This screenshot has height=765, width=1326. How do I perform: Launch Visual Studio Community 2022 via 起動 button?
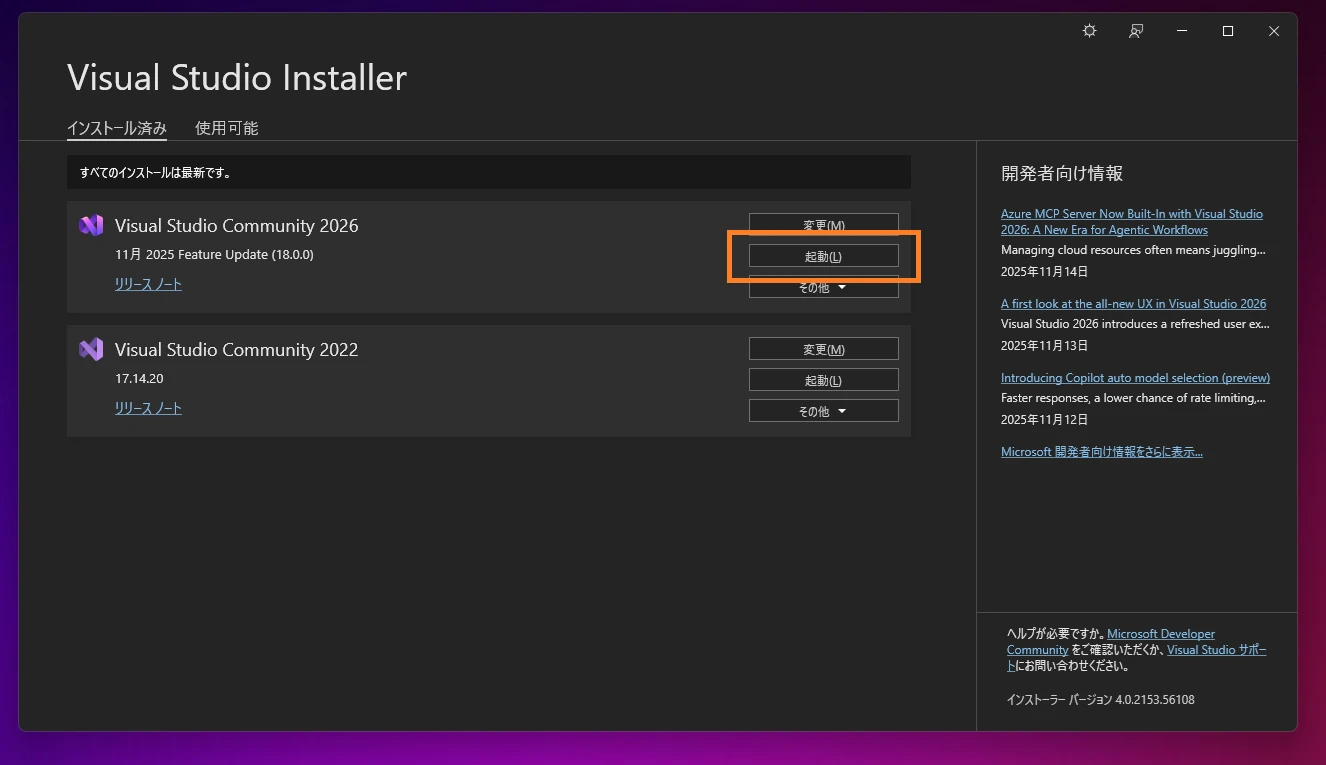pos(823,379)
